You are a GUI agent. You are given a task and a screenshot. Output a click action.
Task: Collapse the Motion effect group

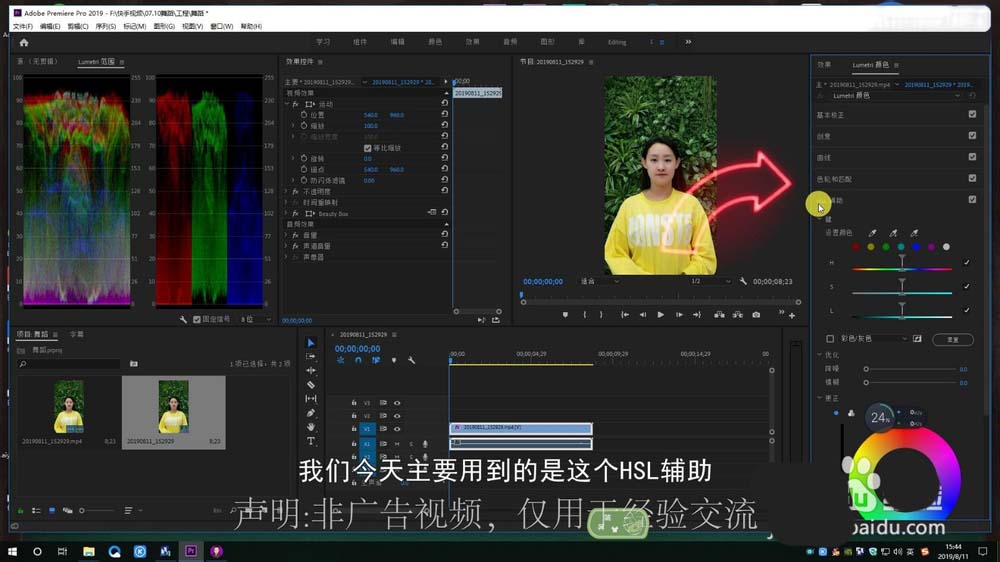(x=286, y=104)
